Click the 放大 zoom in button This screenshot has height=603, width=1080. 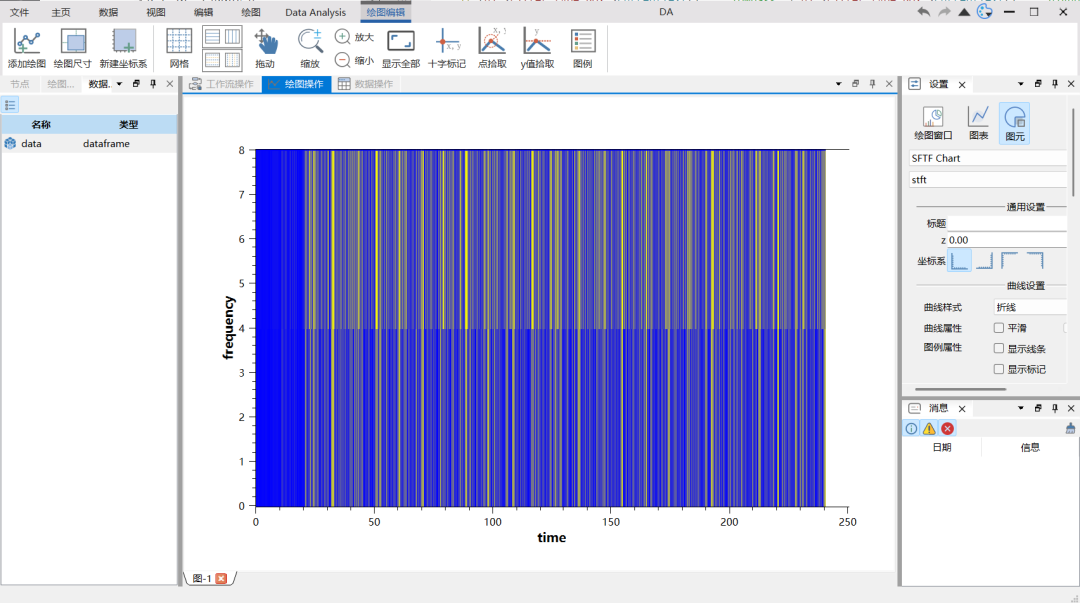point(354,37)
